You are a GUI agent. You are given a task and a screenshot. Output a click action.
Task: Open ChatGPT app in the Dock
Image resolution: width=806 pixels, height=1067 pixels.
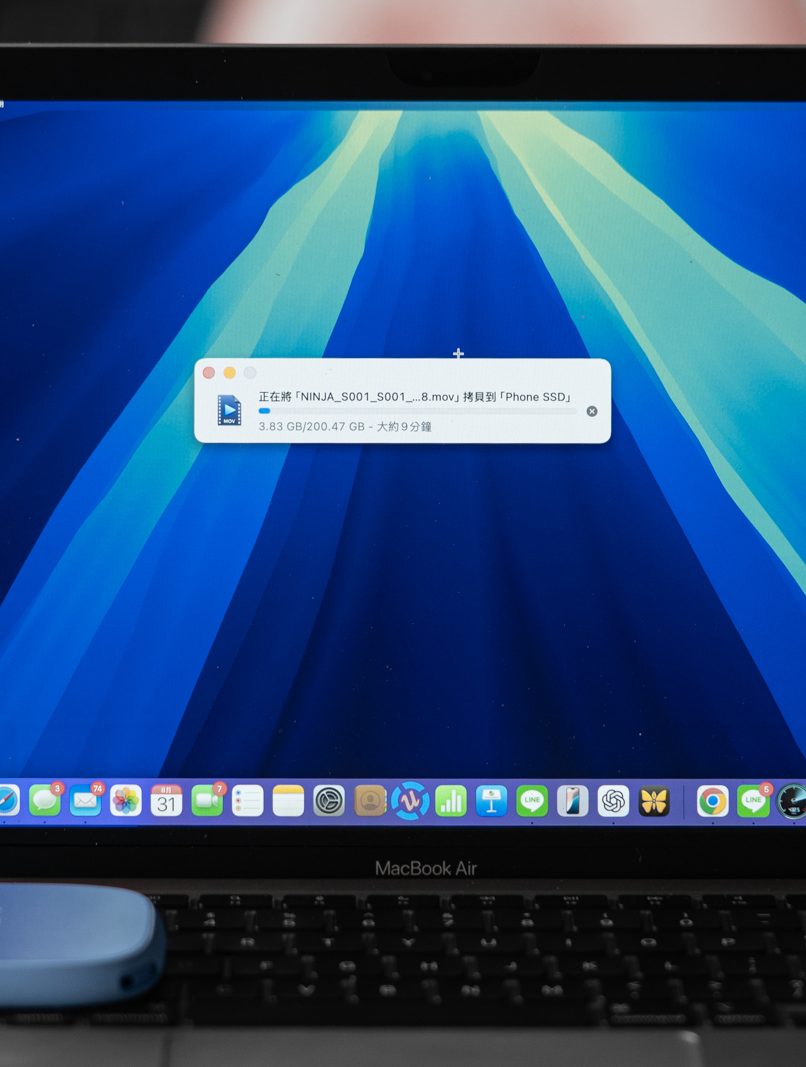pyautogui.click(x=613, y=800)
